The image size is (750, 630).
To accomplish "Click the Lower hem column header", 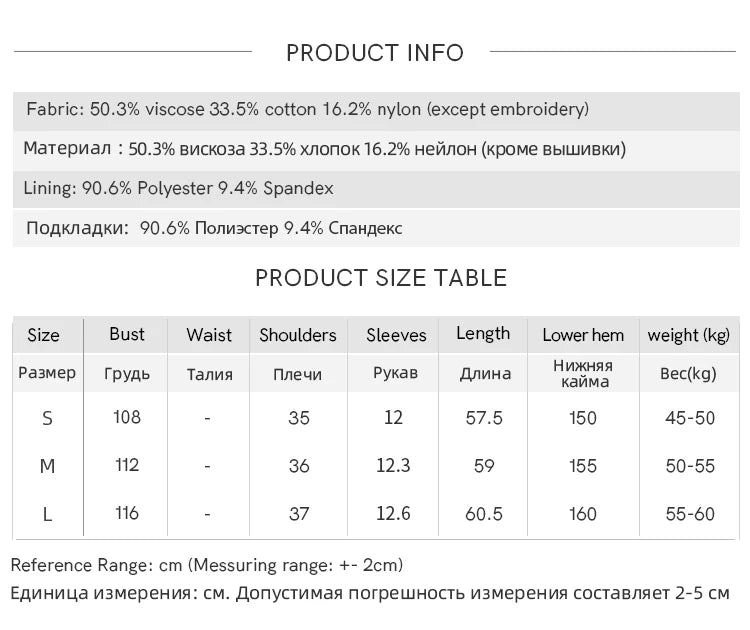I will [x=583, y=335].
